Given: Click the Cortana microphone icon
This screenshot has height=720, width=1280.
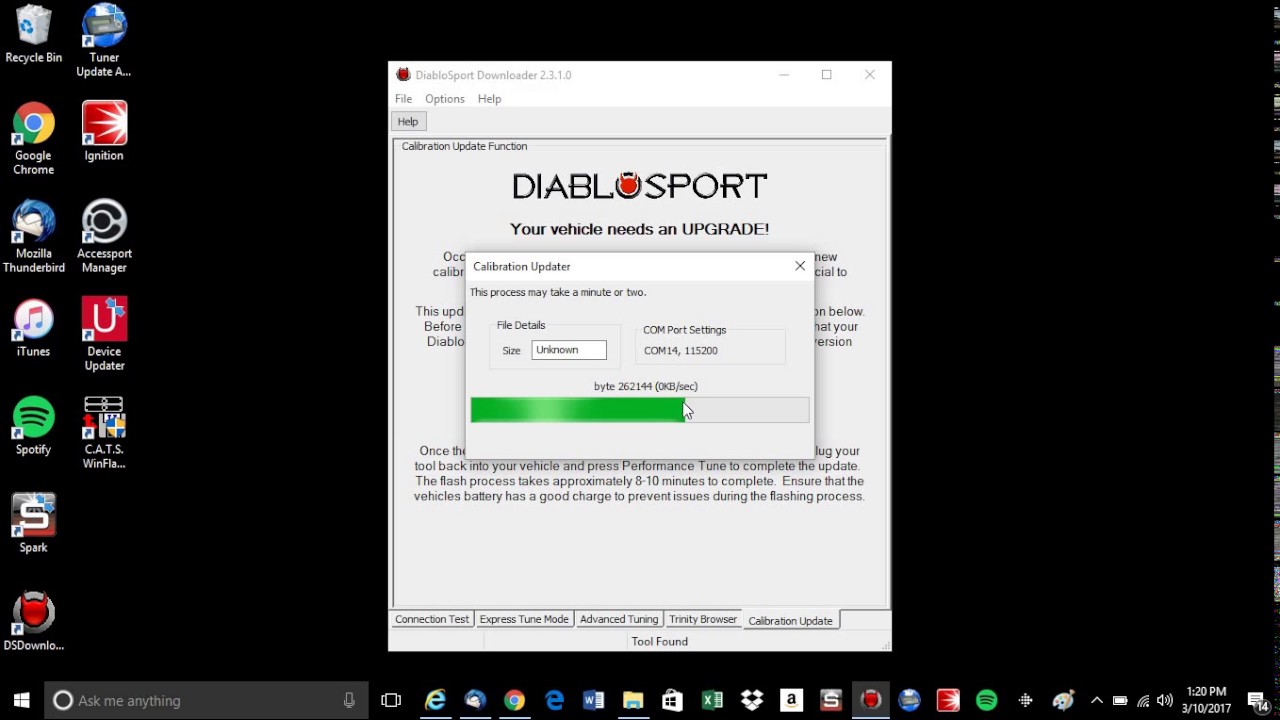Looking at the screenshot, I should click(349, 700).
